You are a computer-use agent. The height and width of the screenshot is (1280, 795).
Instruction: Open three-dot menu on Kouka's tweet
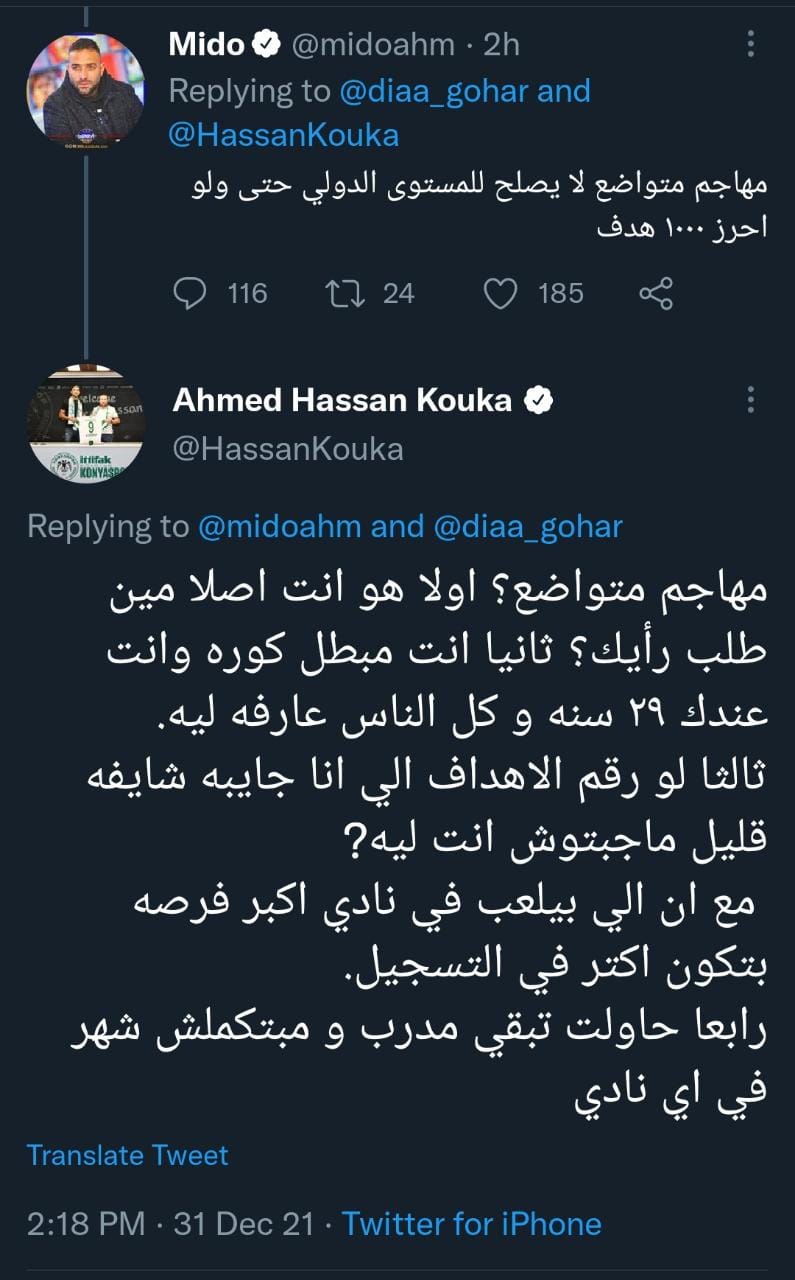click(751, 400)
